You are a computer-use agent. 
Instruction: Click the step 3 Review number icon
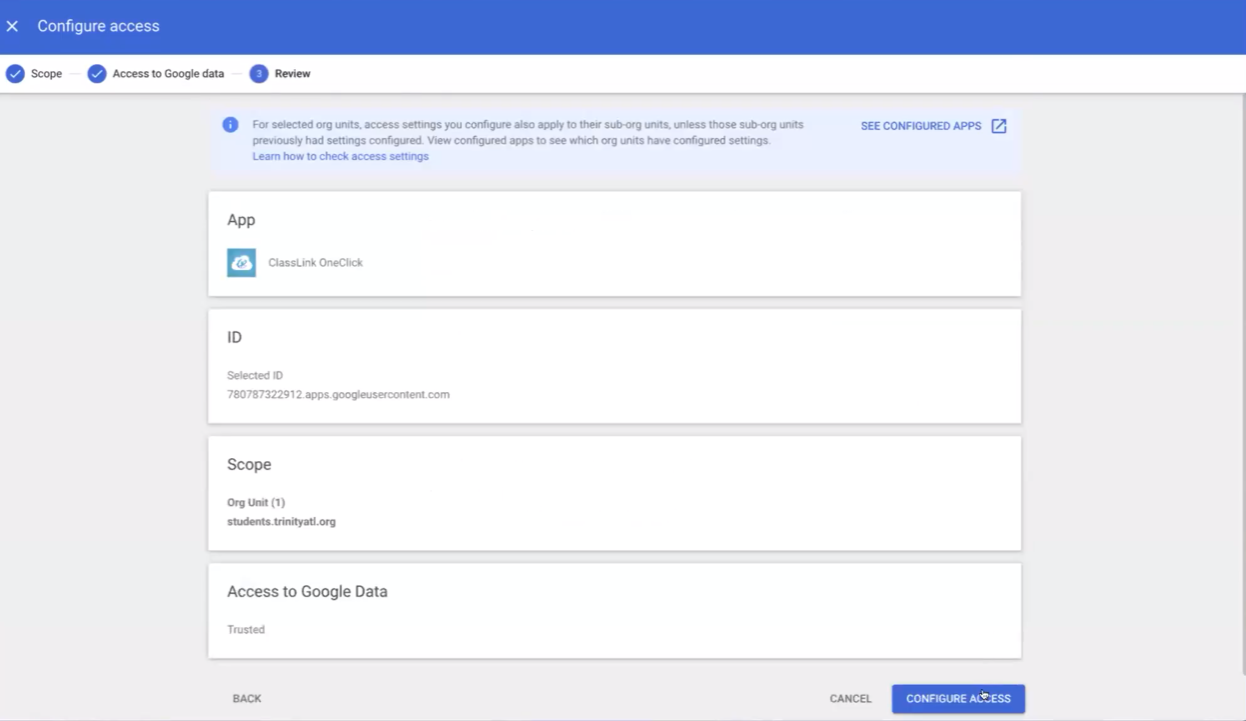pos(259,74)
